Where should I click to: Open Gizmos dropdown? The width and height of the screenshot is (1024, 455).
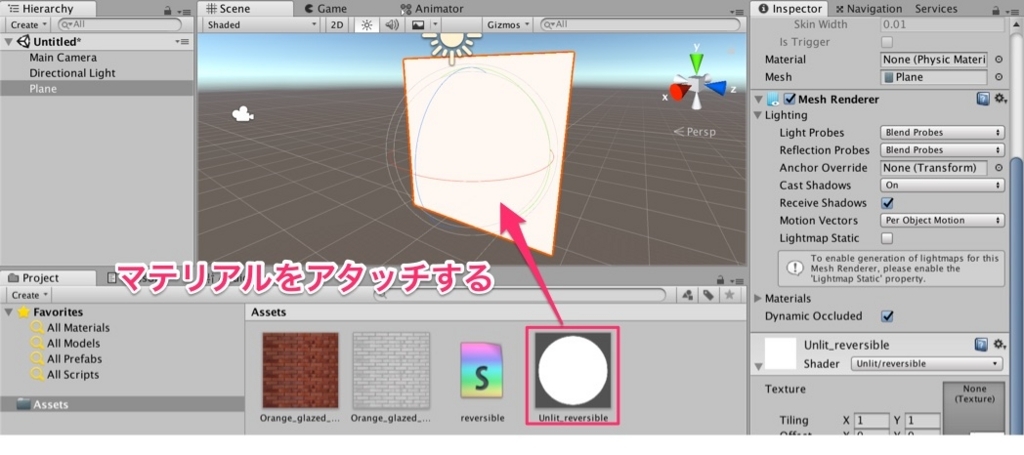(x=507, y=25)
